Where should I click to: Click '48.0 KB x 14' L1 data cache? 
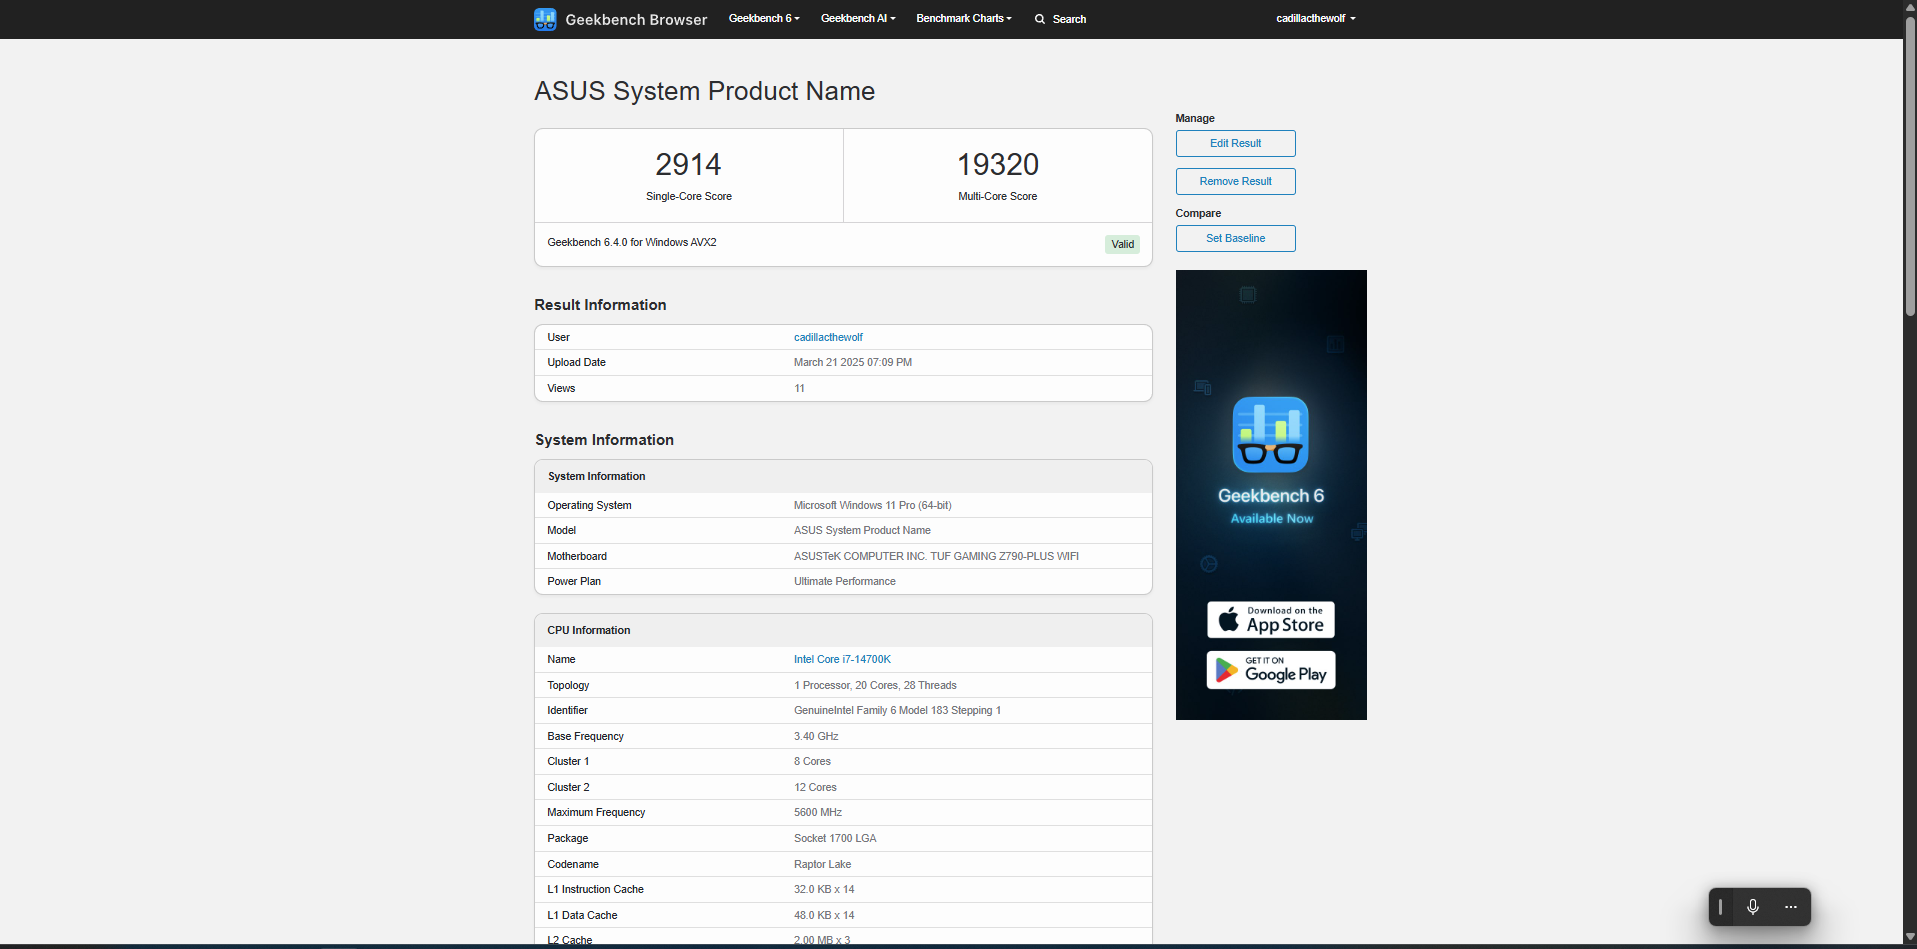[x=824, y=915]
